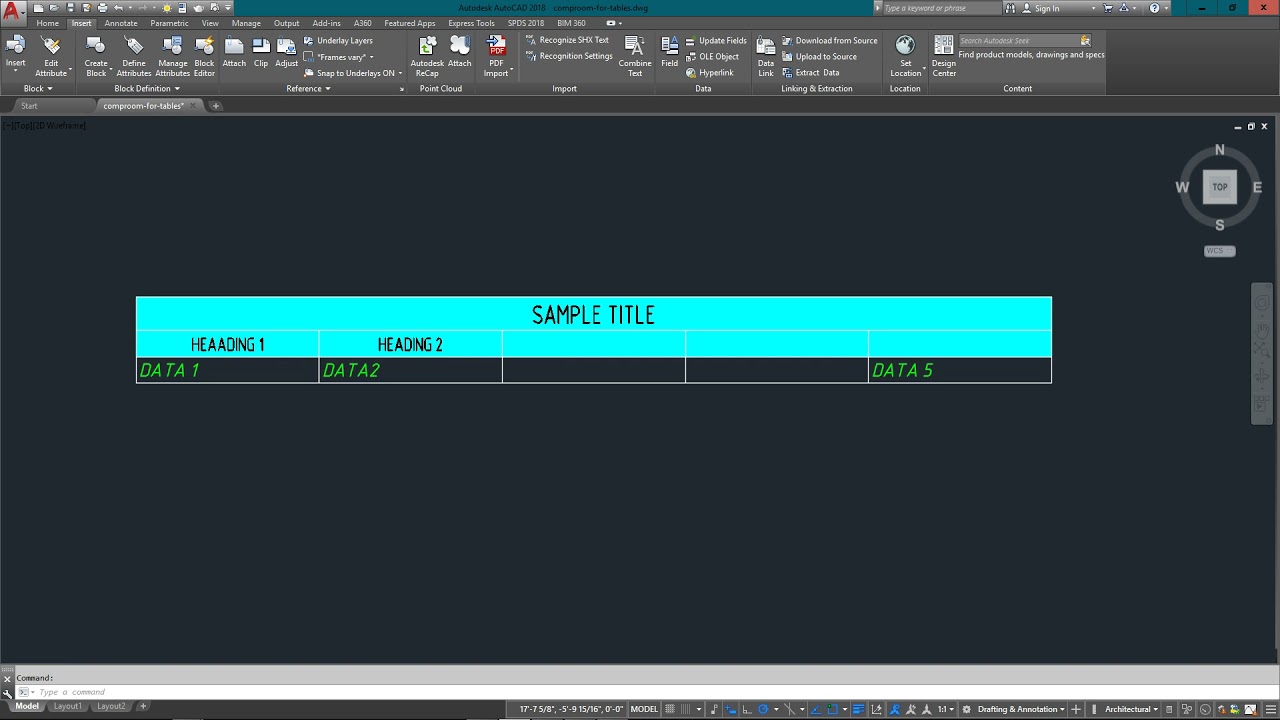Open the Help question mark icon
This screenshot has width=1280, height=720.
coord(1154,8)
